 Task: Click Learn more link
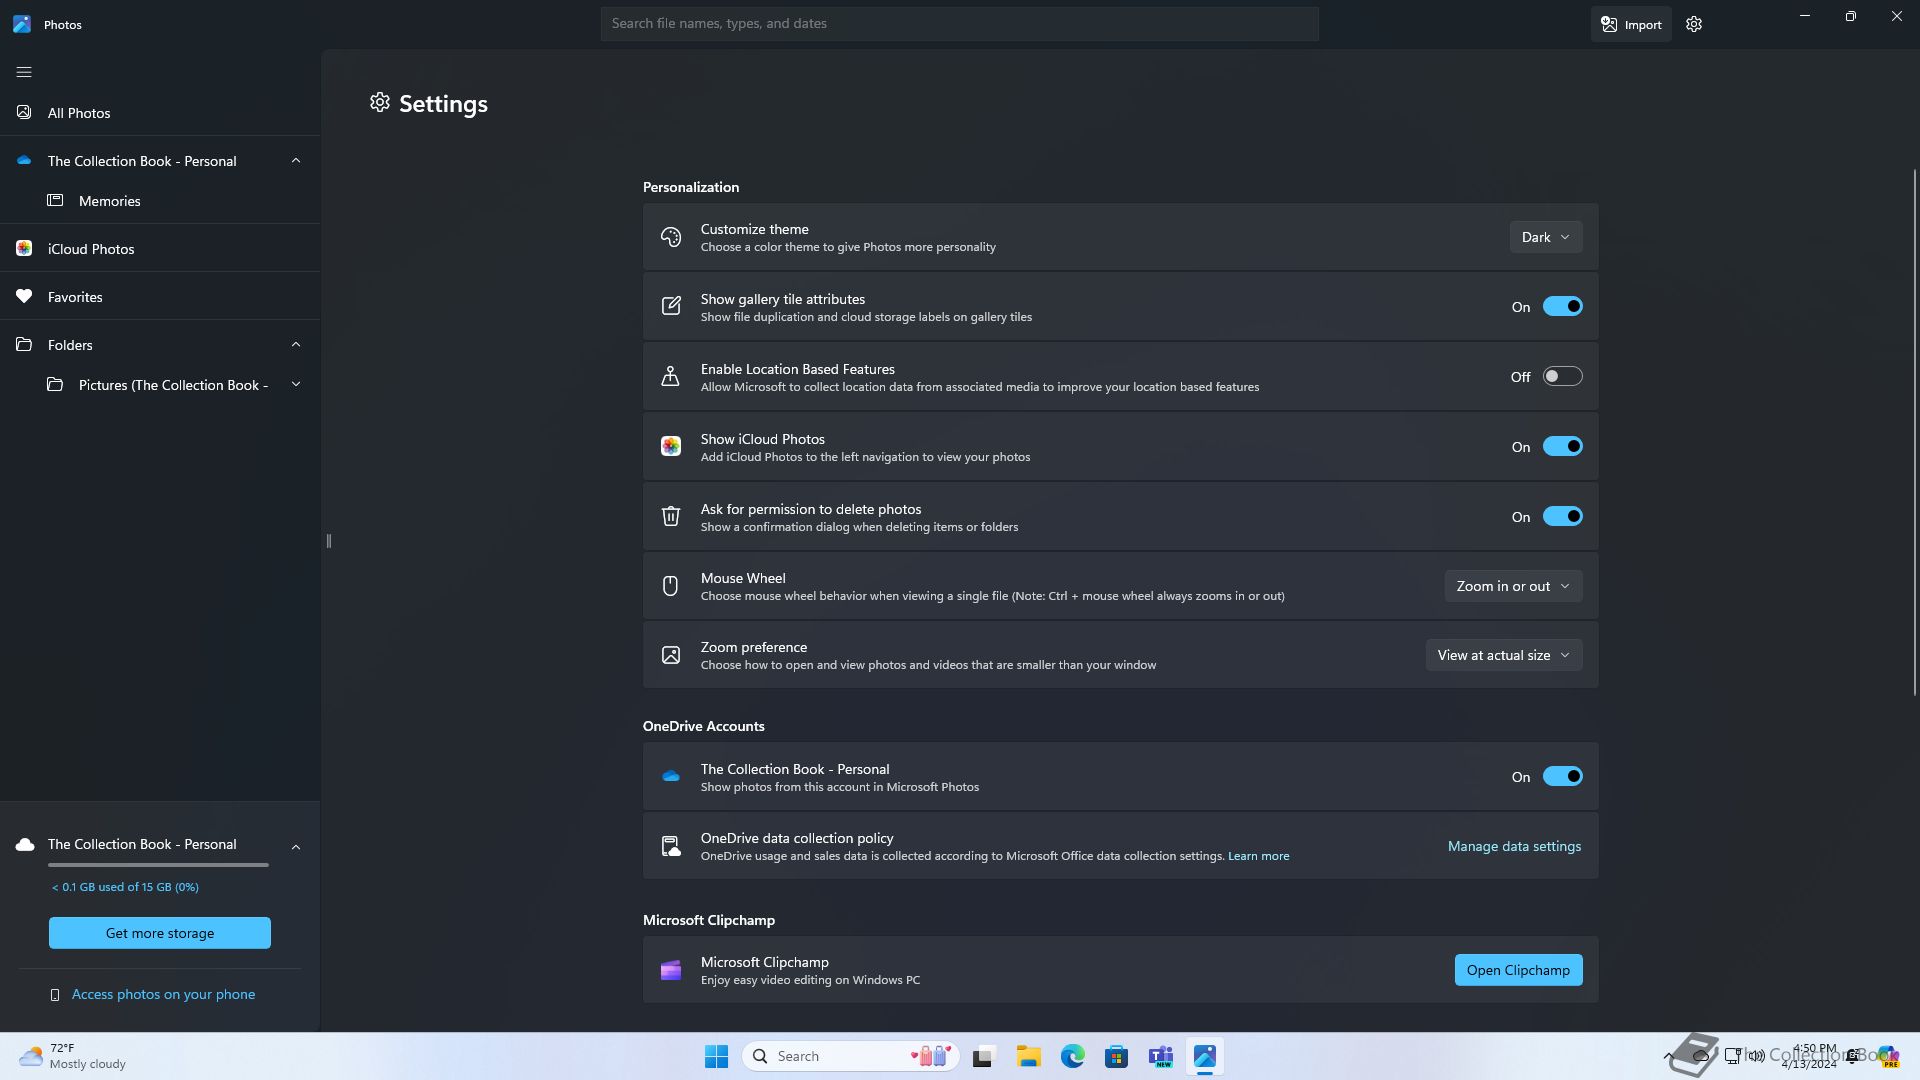pos(1258,856)
